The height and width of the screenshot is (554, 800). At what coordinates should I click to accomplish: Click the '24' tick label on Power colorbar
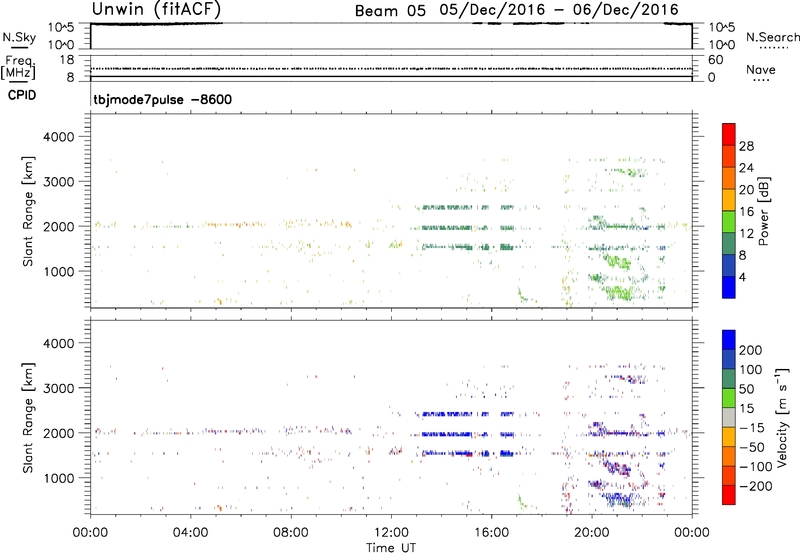click(746, 168)
